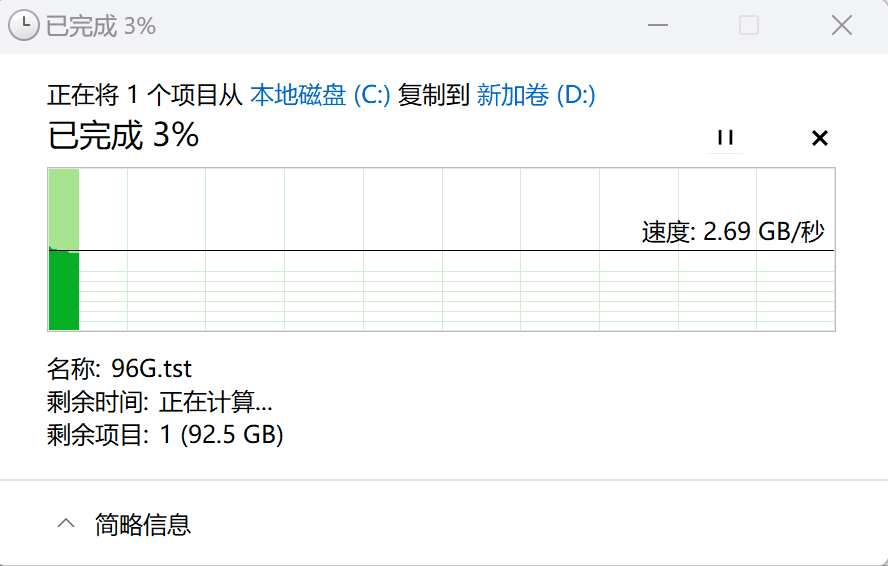Click the dark green progress bar area
This screenshot has width=888, height=566.
64,290
